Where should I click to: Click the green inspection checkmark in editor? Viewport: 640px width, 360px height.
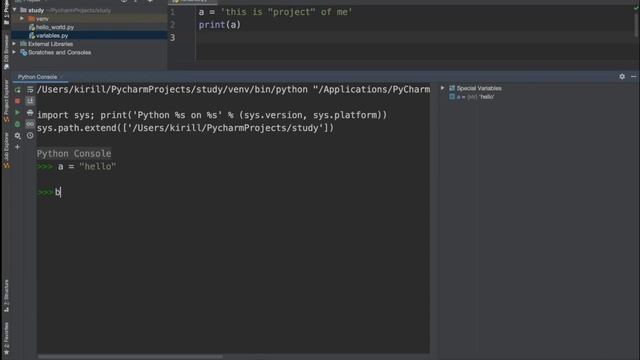[636, 7]
